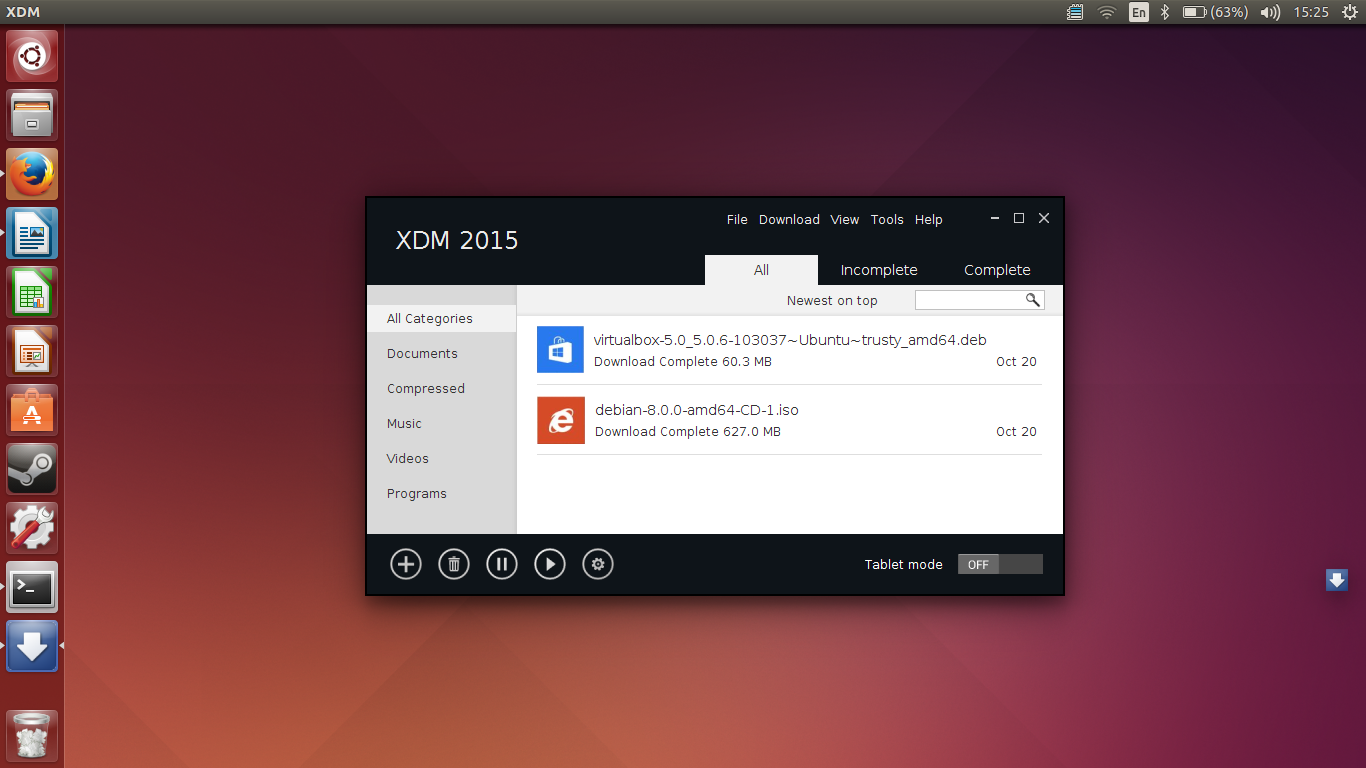This screenshot has height=768, width=1366.
Task: Click the virtualbox download's blue store icon
Action: [560, 350]
